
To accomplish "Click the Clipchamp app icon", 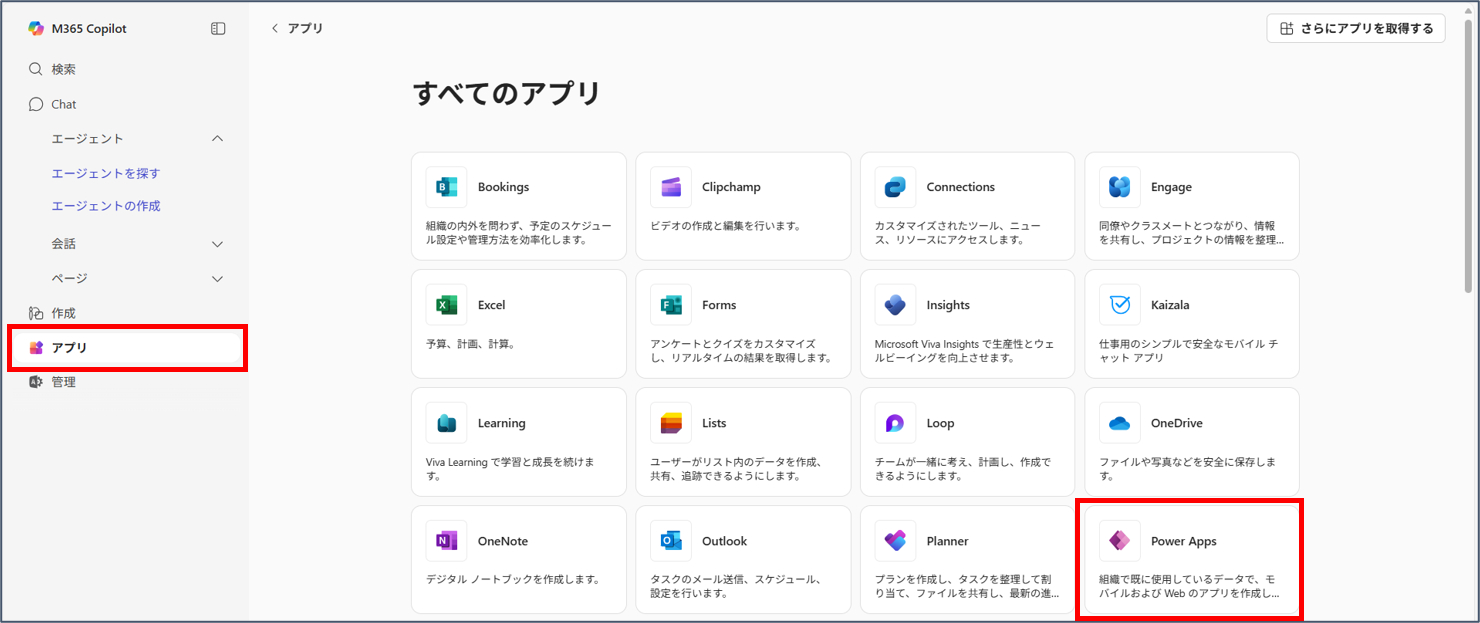I will pyautogui.click(x=671, y=187).
